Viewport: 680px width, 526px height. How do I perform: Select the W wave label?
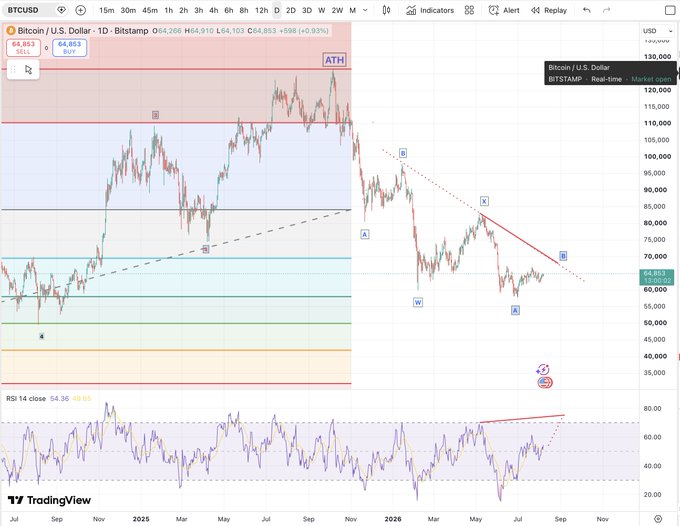pos(418,302)
